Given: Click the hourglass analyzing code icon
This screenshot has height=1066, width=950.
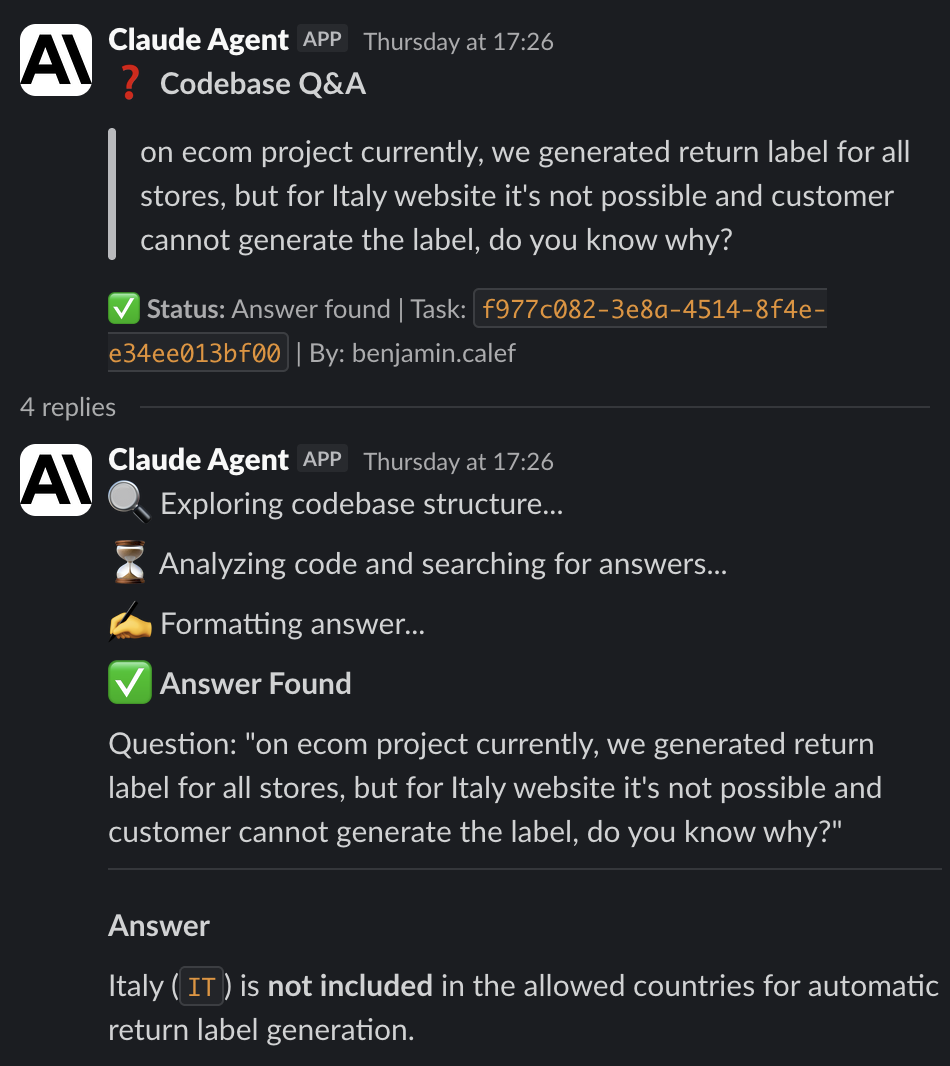Looking at the screenshot, I should pyautogui.click(x=127, y=562).
